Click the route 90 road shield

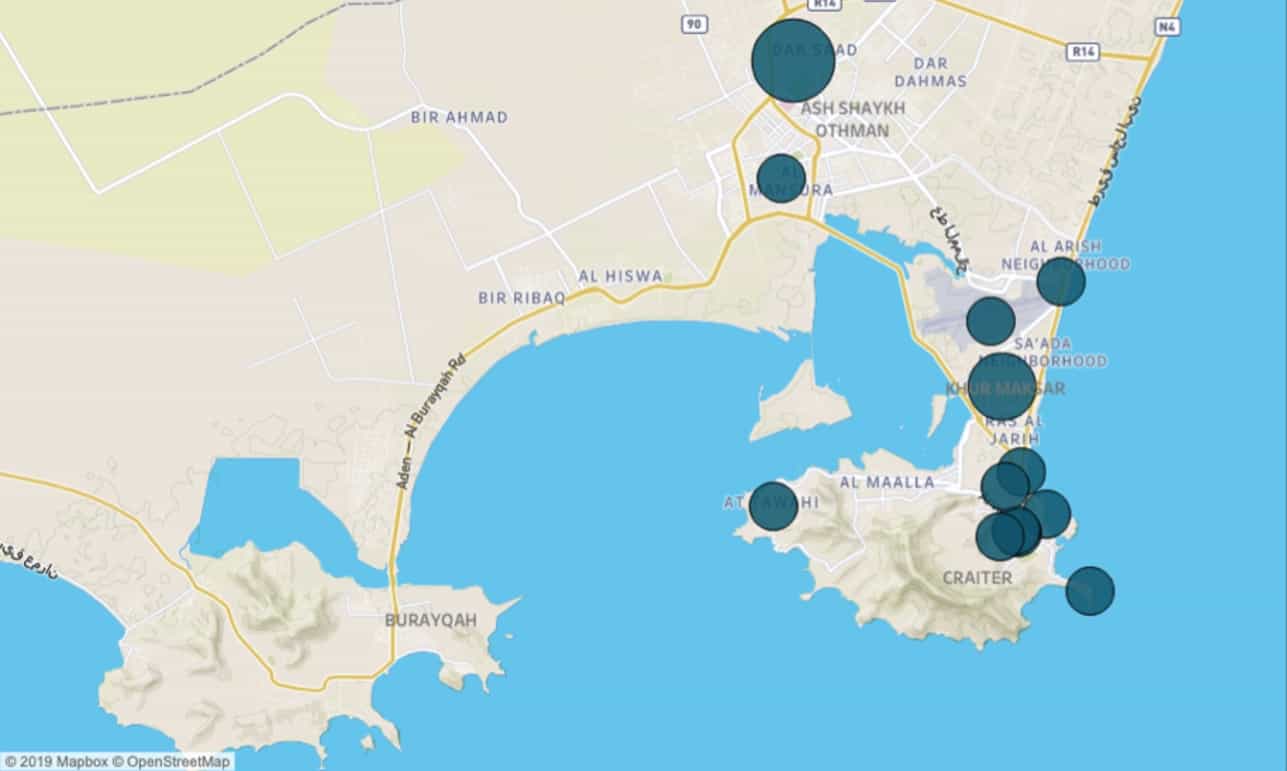pyautogui.click(x=692, y=23)
